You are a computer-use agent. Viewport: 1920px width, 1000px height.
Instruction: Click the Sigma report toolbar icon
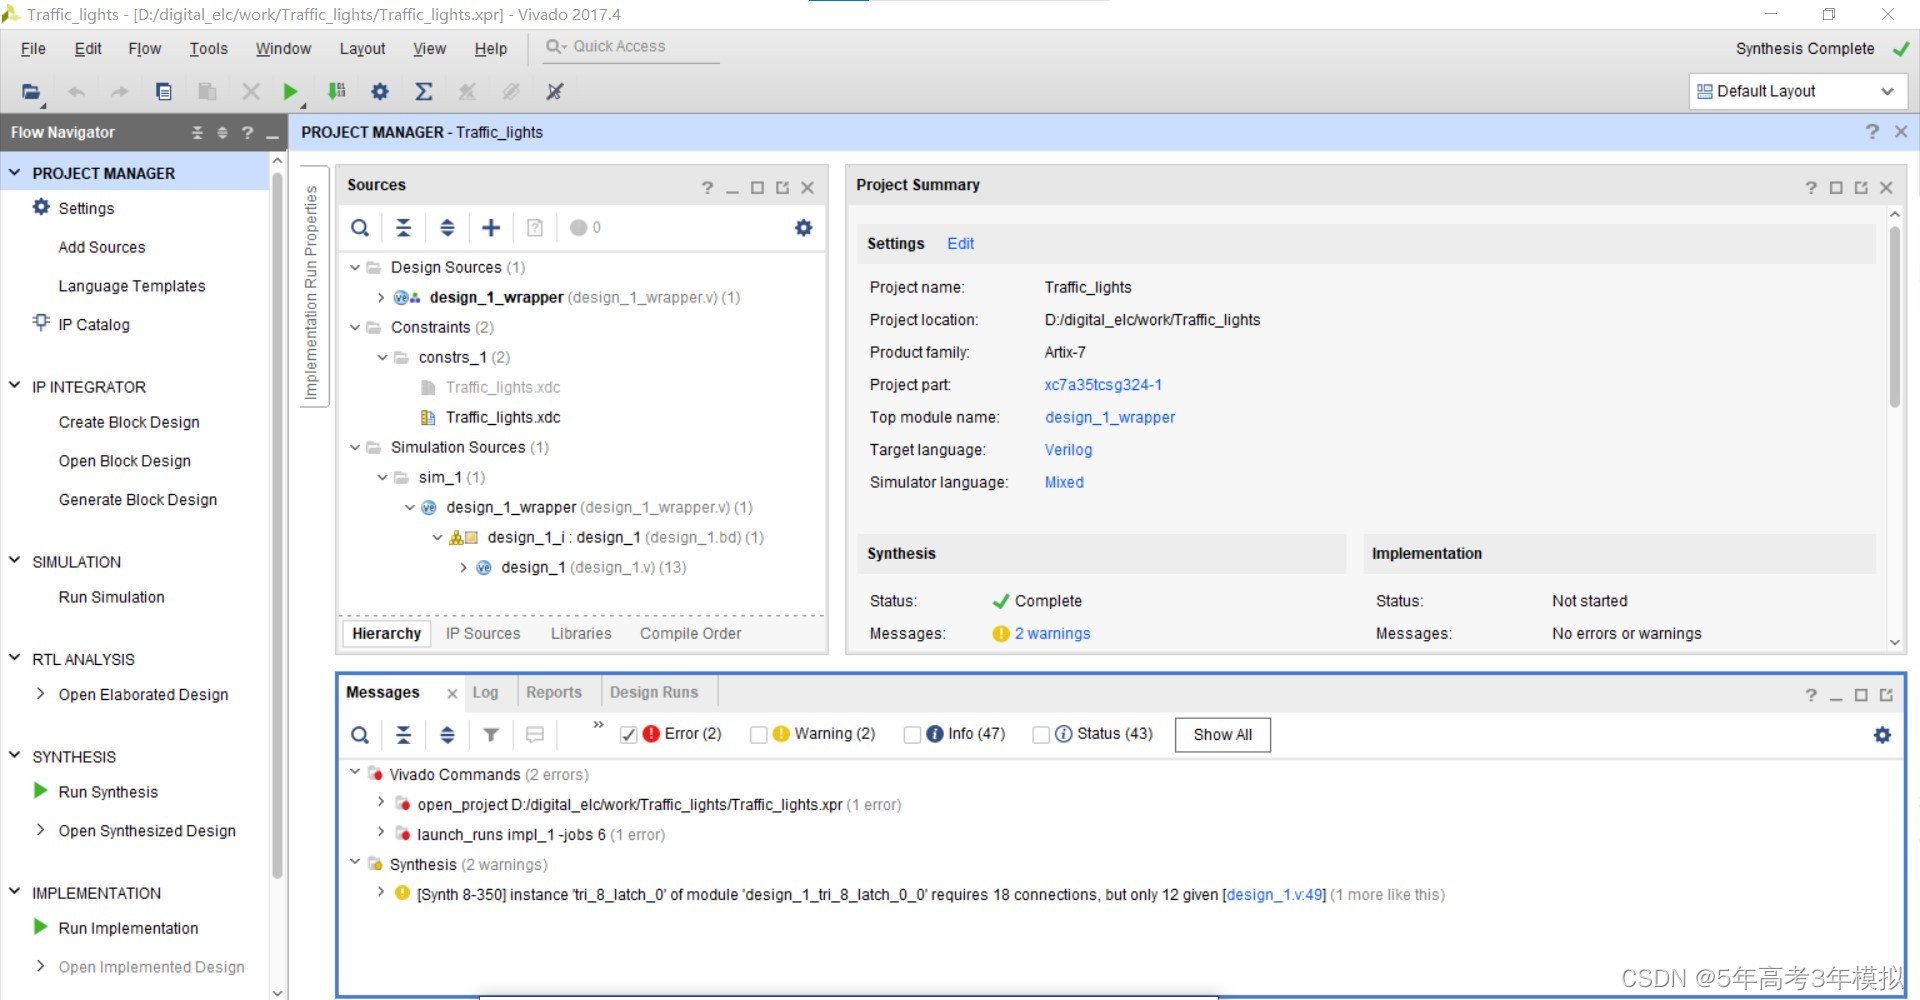424,91
